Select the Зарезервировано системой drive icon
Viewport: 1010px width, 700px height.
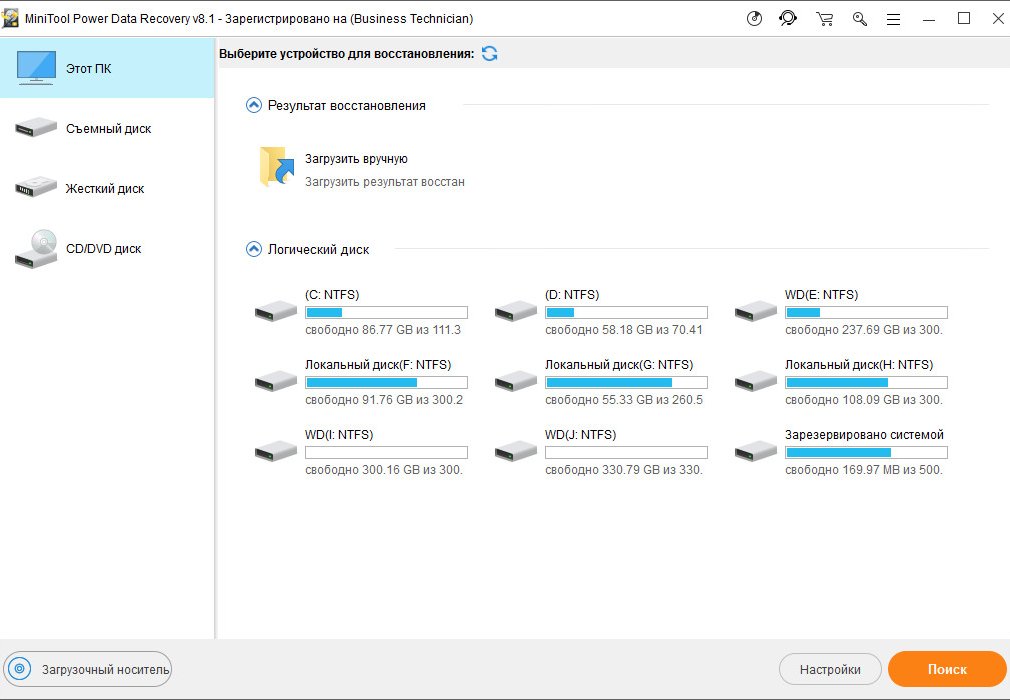click(x=756, y=451)
